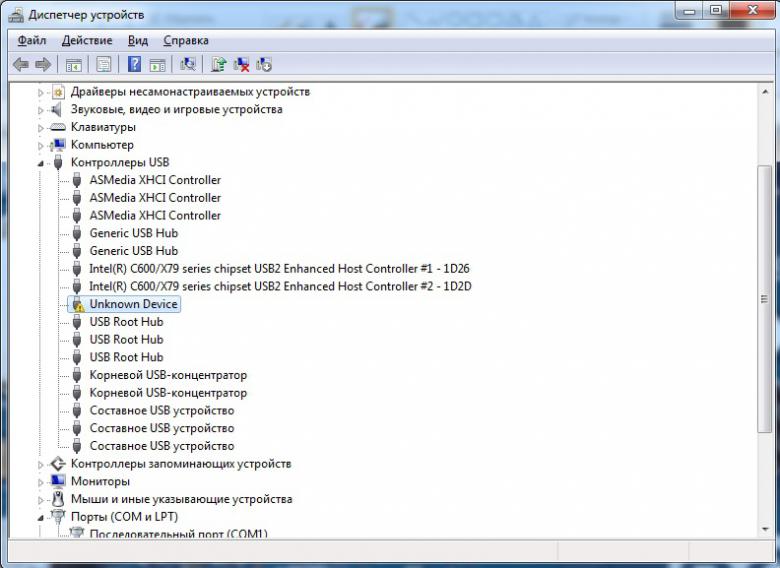
Task: Select the keyboard icon beside Клавиатуры
Action: pyautogui.click(x=58, y=127)
